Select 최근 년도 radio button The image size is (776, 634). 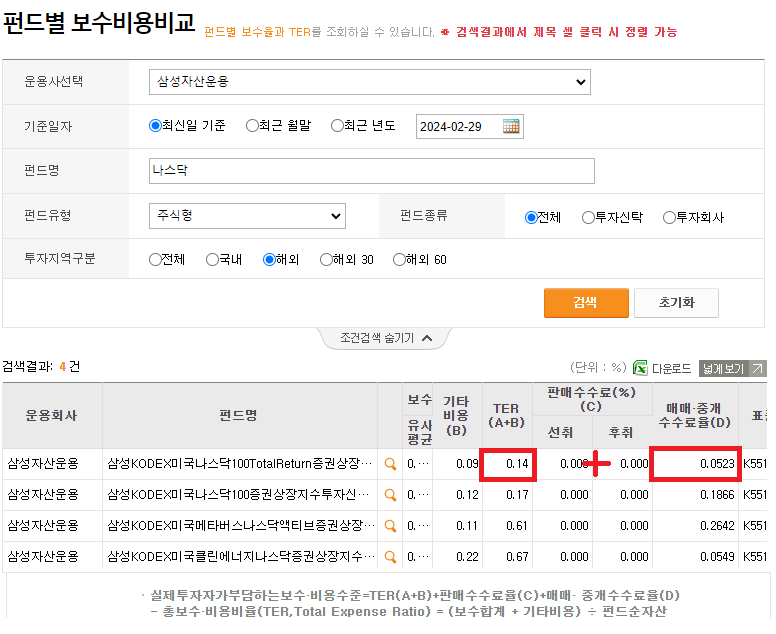click(x=337, y=126)
